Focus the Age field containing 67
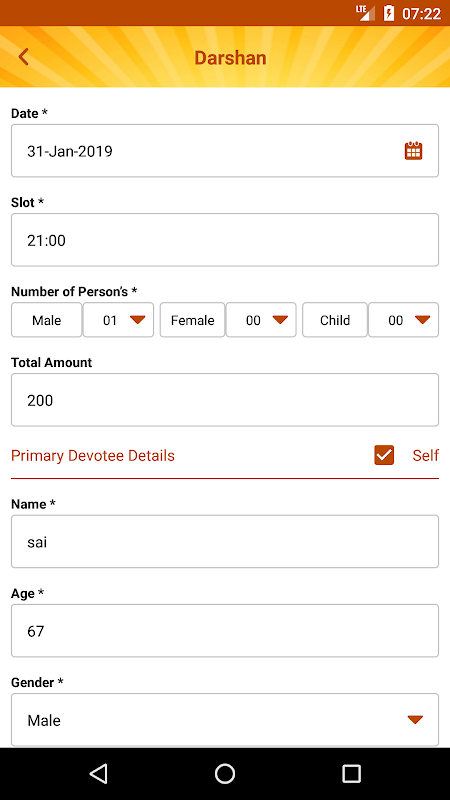This screenshot has width=450, height=800. pyautogui.click(x=225, y=631)
